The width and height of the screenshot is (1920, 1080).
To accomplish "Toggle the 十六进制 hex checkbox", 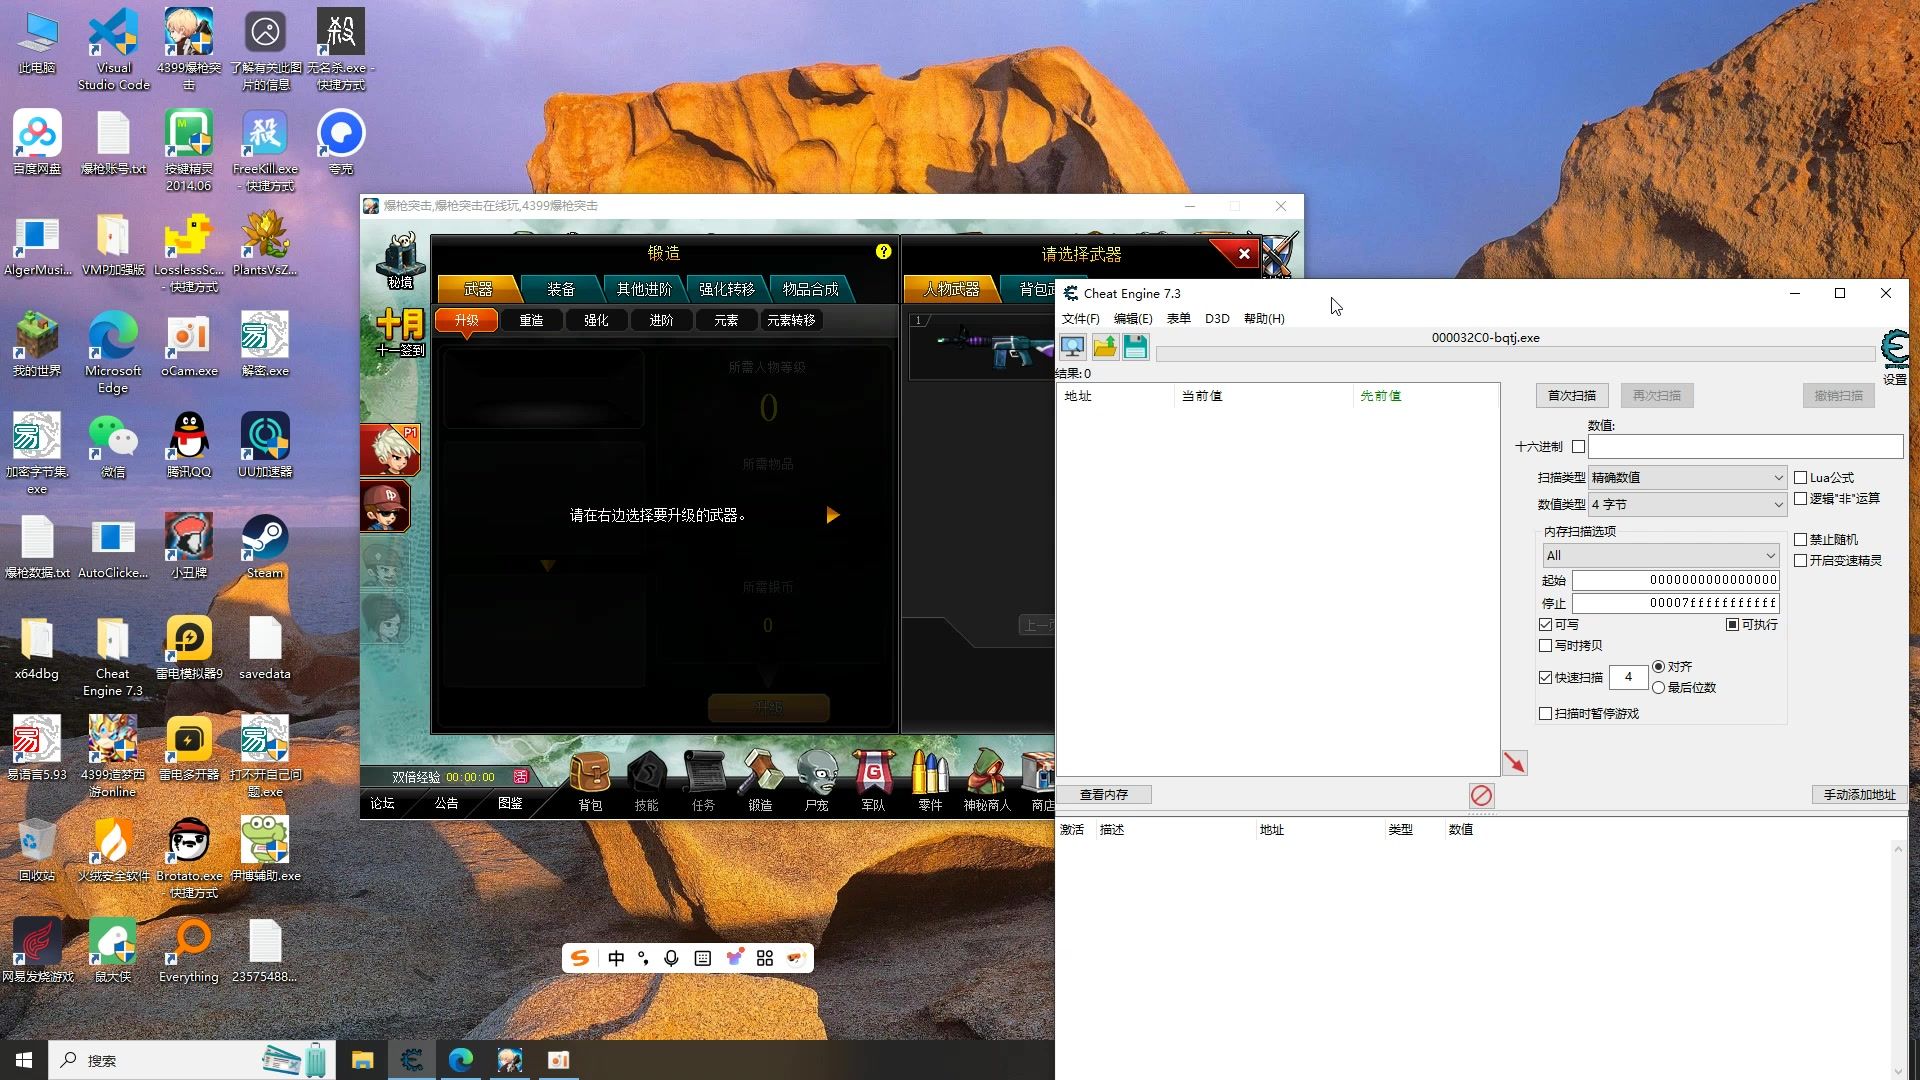I will [1578, 447].
